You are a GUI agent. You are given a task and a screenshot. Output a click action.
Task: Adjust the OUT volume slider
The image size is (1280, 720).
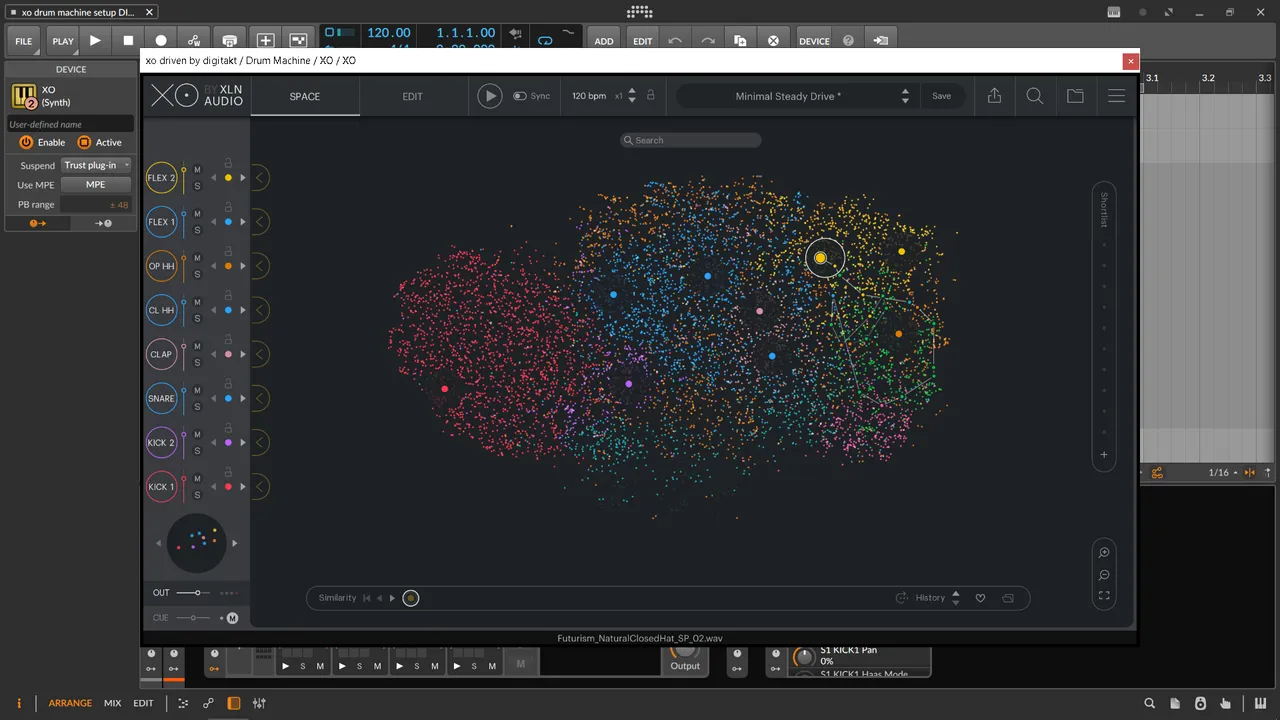point(194,593)
